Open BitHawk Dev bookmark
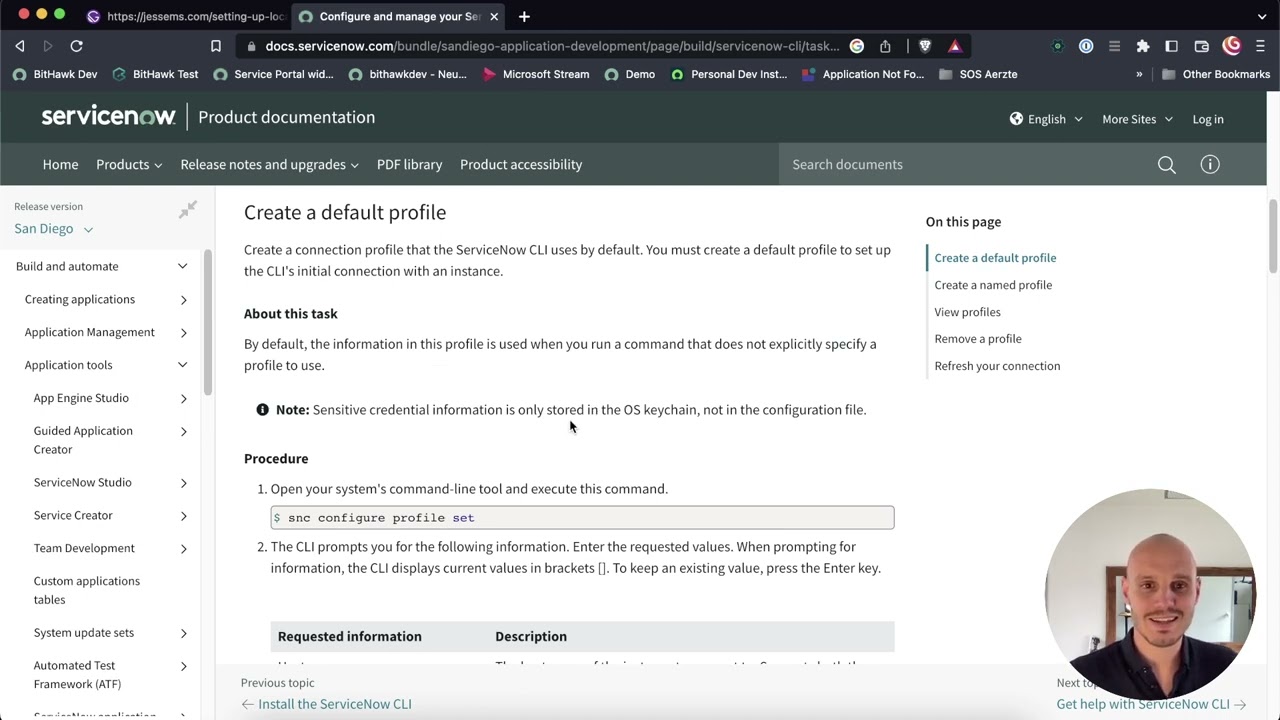The image size is (1280, 720). click(55, 74)
